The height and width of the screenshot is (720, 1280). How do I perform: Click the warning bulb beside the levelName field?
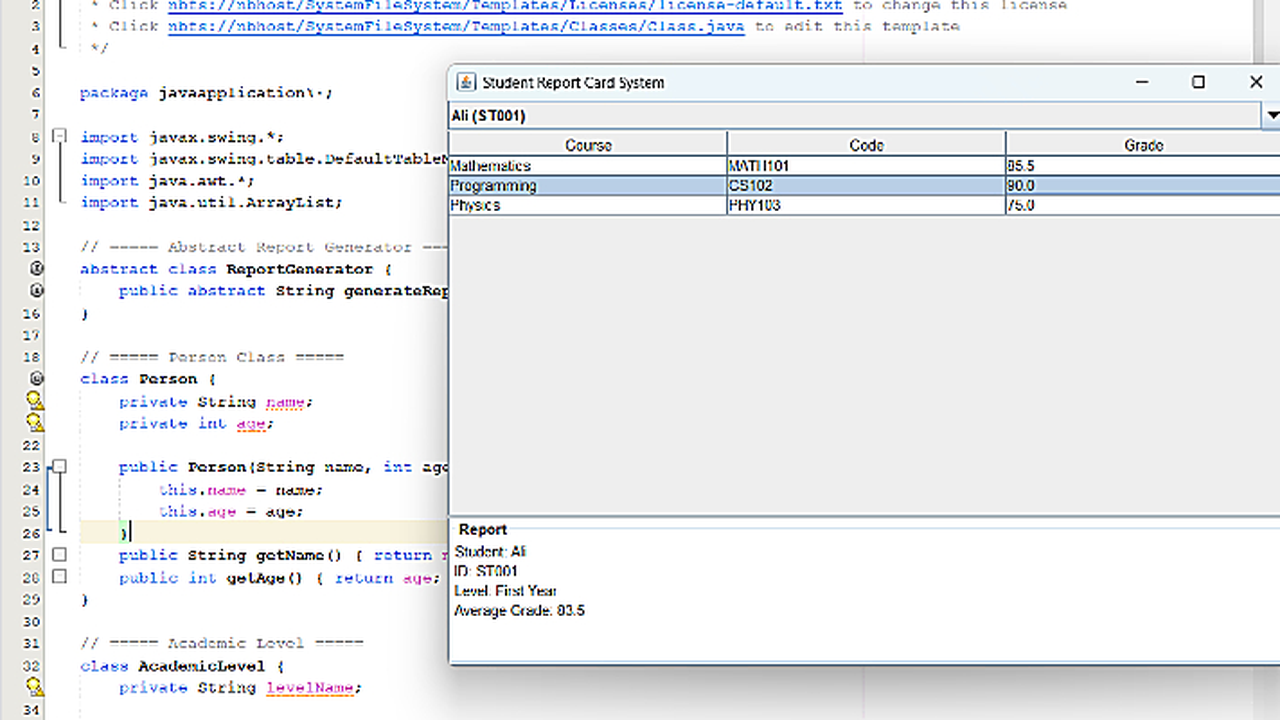tap(34, 687)
